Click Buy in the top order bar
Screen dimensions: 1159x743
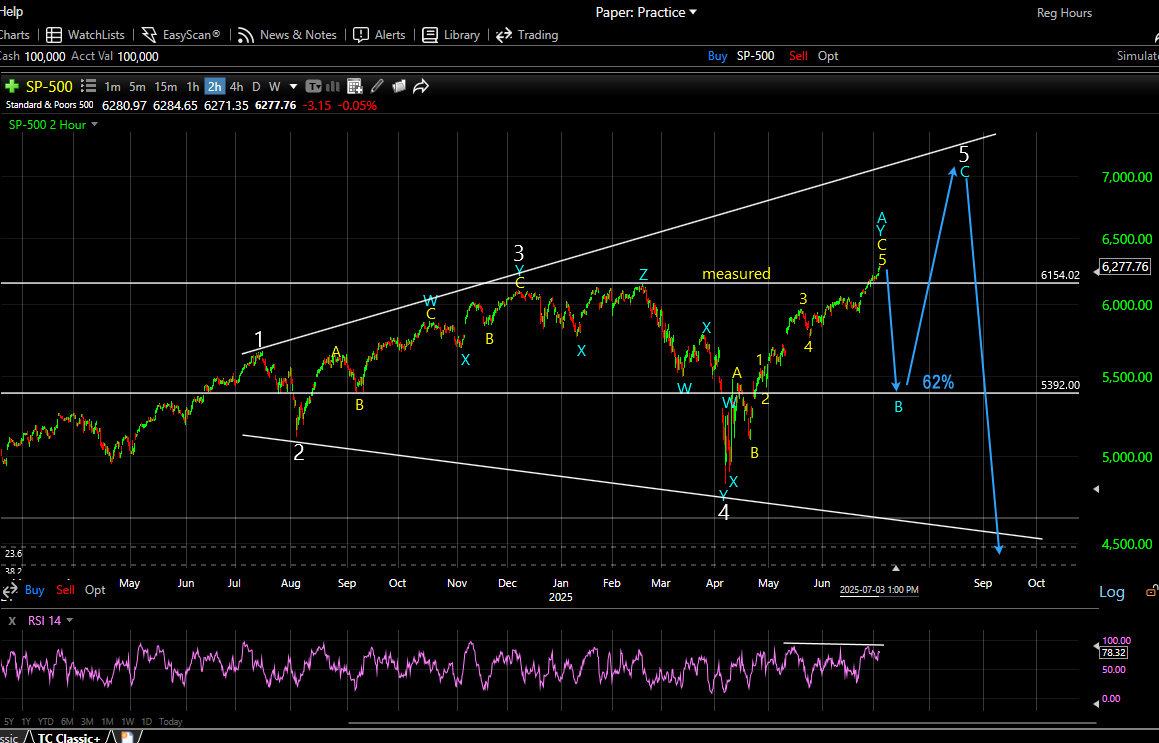[x=717, y=56]
